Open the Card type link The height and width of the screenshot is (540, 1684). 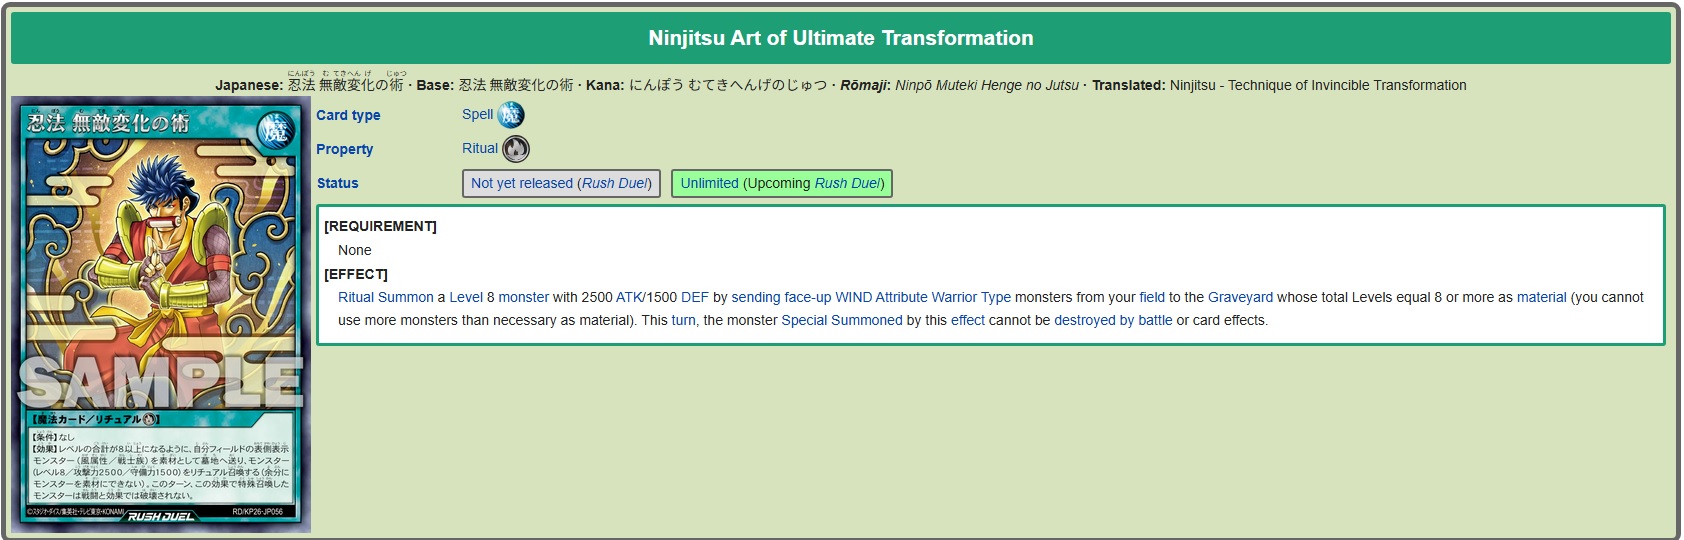click(x=348, y=115)
